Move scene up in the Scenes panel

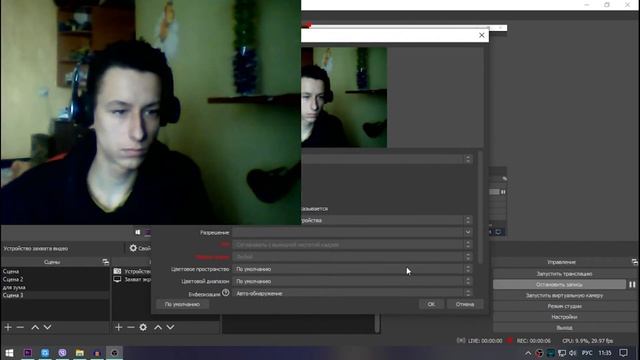tap(35, 327)
